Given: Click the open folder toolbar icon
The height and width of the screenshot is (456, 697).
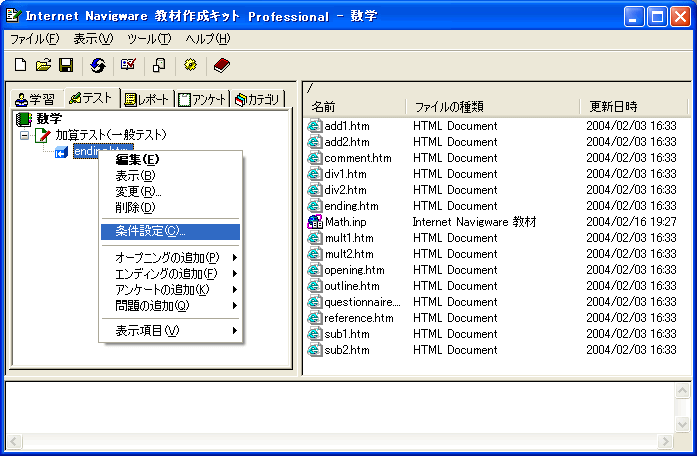Looking at the screenshot, I should tap(43, 65).
